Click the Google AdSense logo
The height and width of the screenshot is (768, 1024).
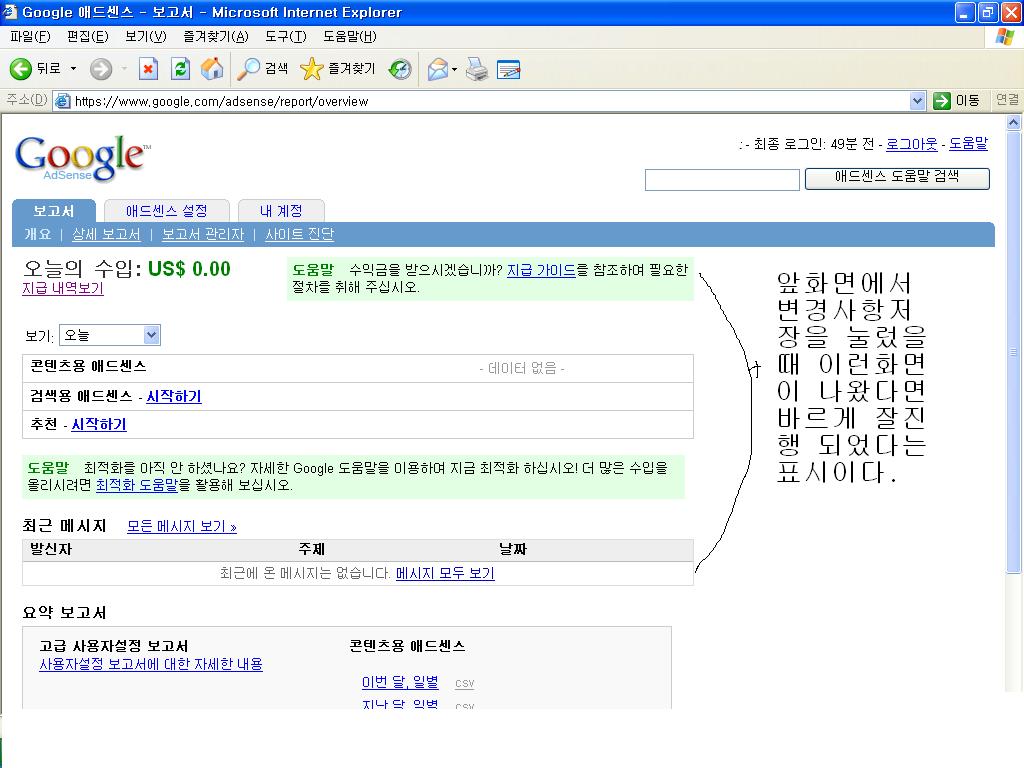coord(82,158)
